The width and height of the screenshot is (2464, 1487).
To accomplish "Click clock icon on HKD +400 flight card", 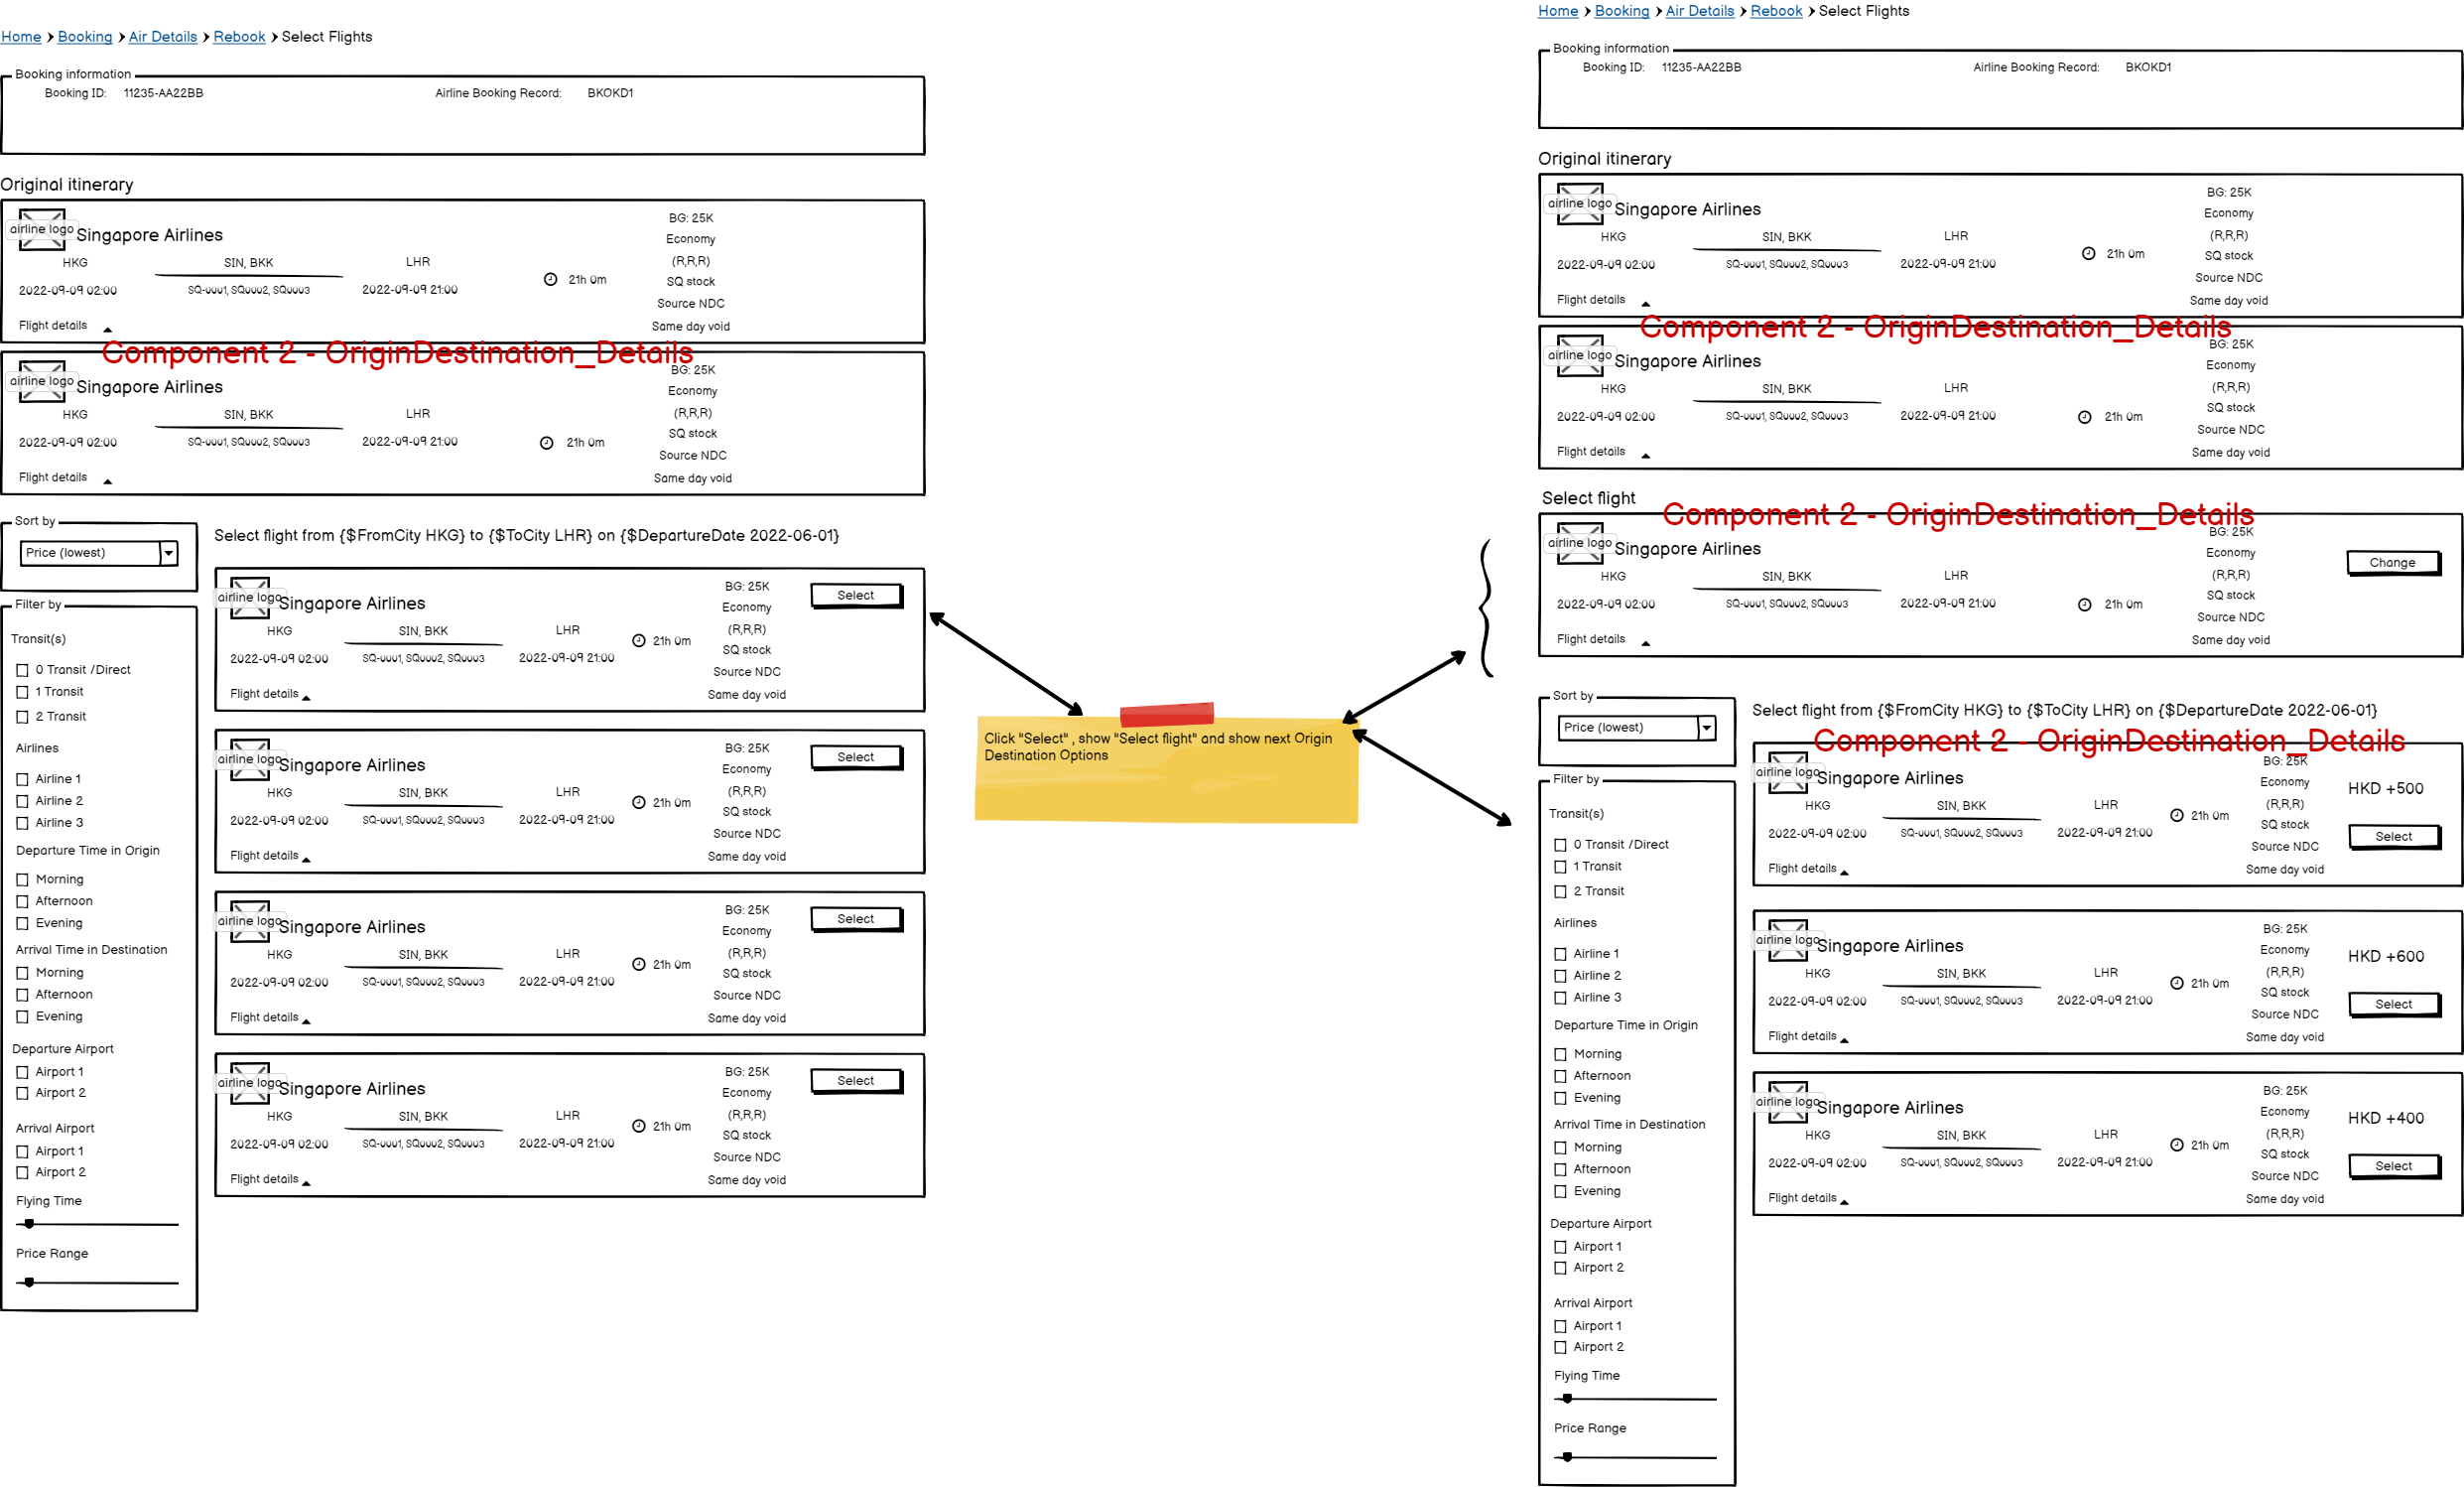I will (x=2177, y=1145).
